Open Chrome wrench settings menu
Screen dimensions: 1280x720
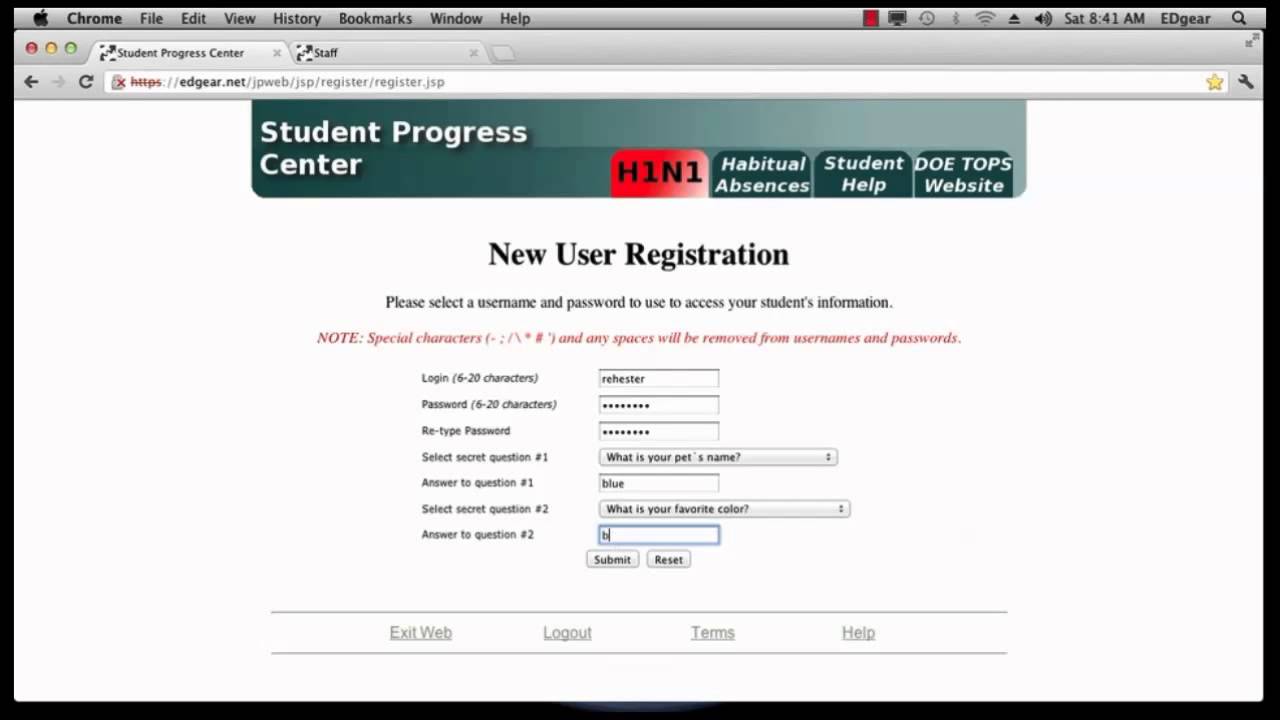[1246, 82]
